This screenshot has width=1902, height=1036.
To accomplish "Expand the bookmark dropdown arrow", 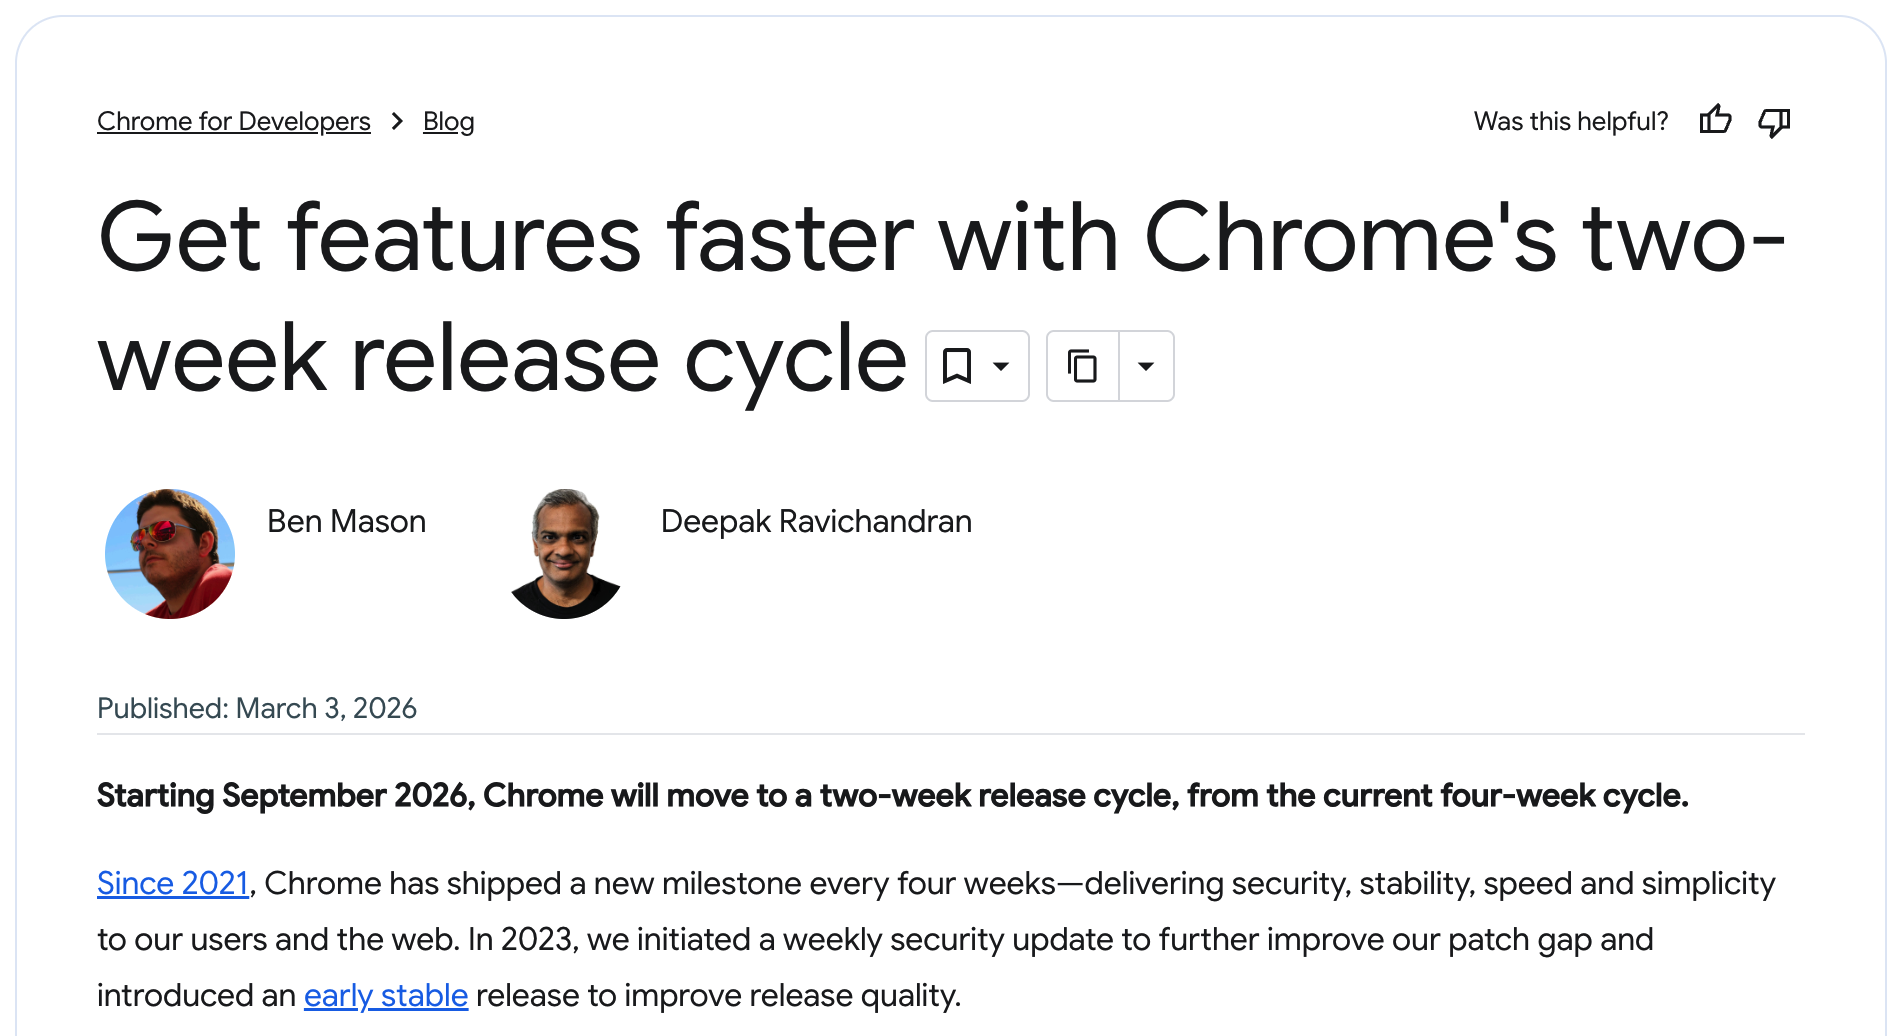I will pyautogui.click(x=1001, y=366).
